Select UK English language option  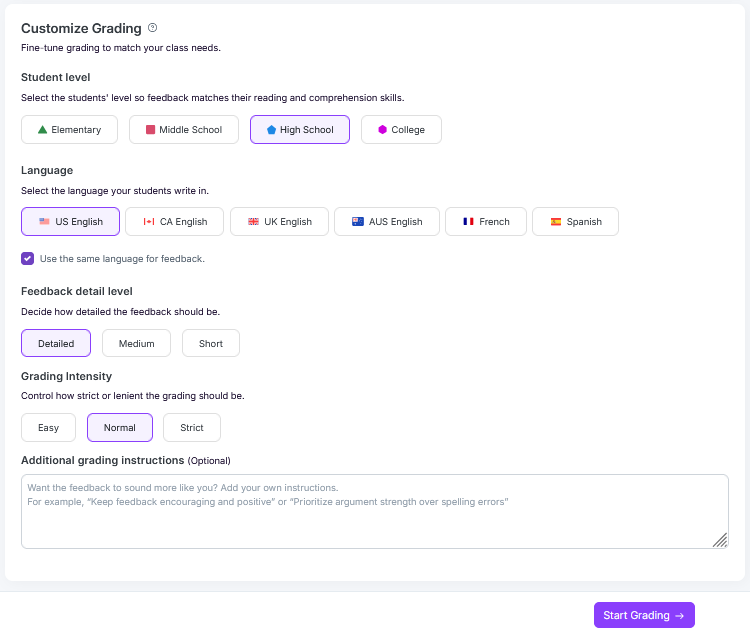[x=280, y=222]
